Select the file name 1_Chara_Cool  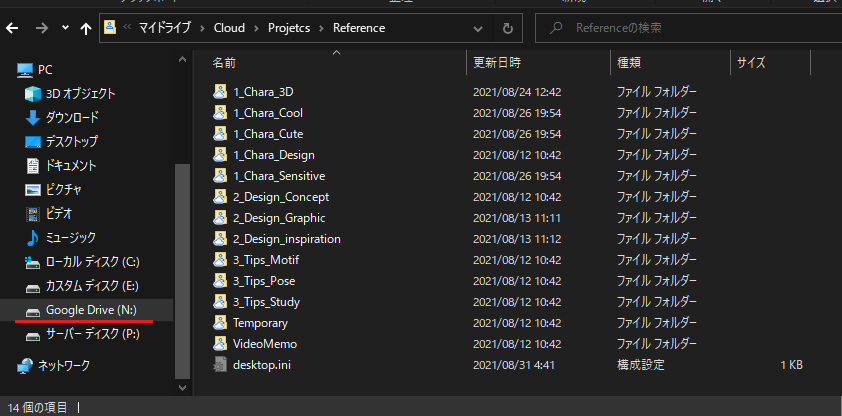(268, 113)
